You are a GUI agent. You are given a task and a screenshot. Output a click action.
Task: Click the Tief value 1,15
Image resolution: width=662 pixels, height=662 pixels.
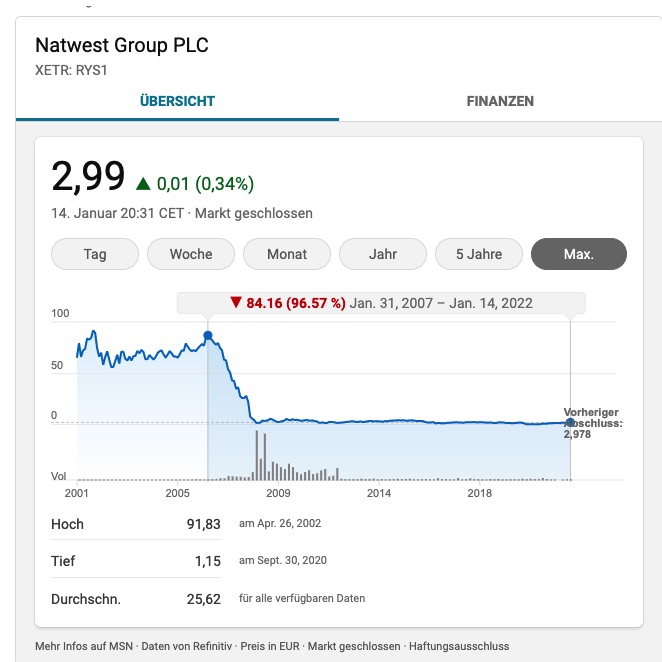click(x=208, y=561)
